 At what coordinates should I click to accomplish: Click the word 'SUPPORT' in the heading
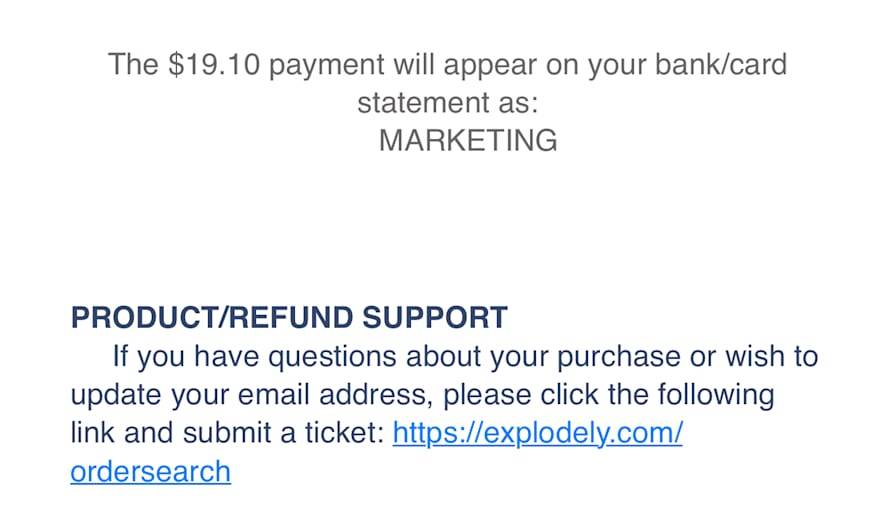435,318
